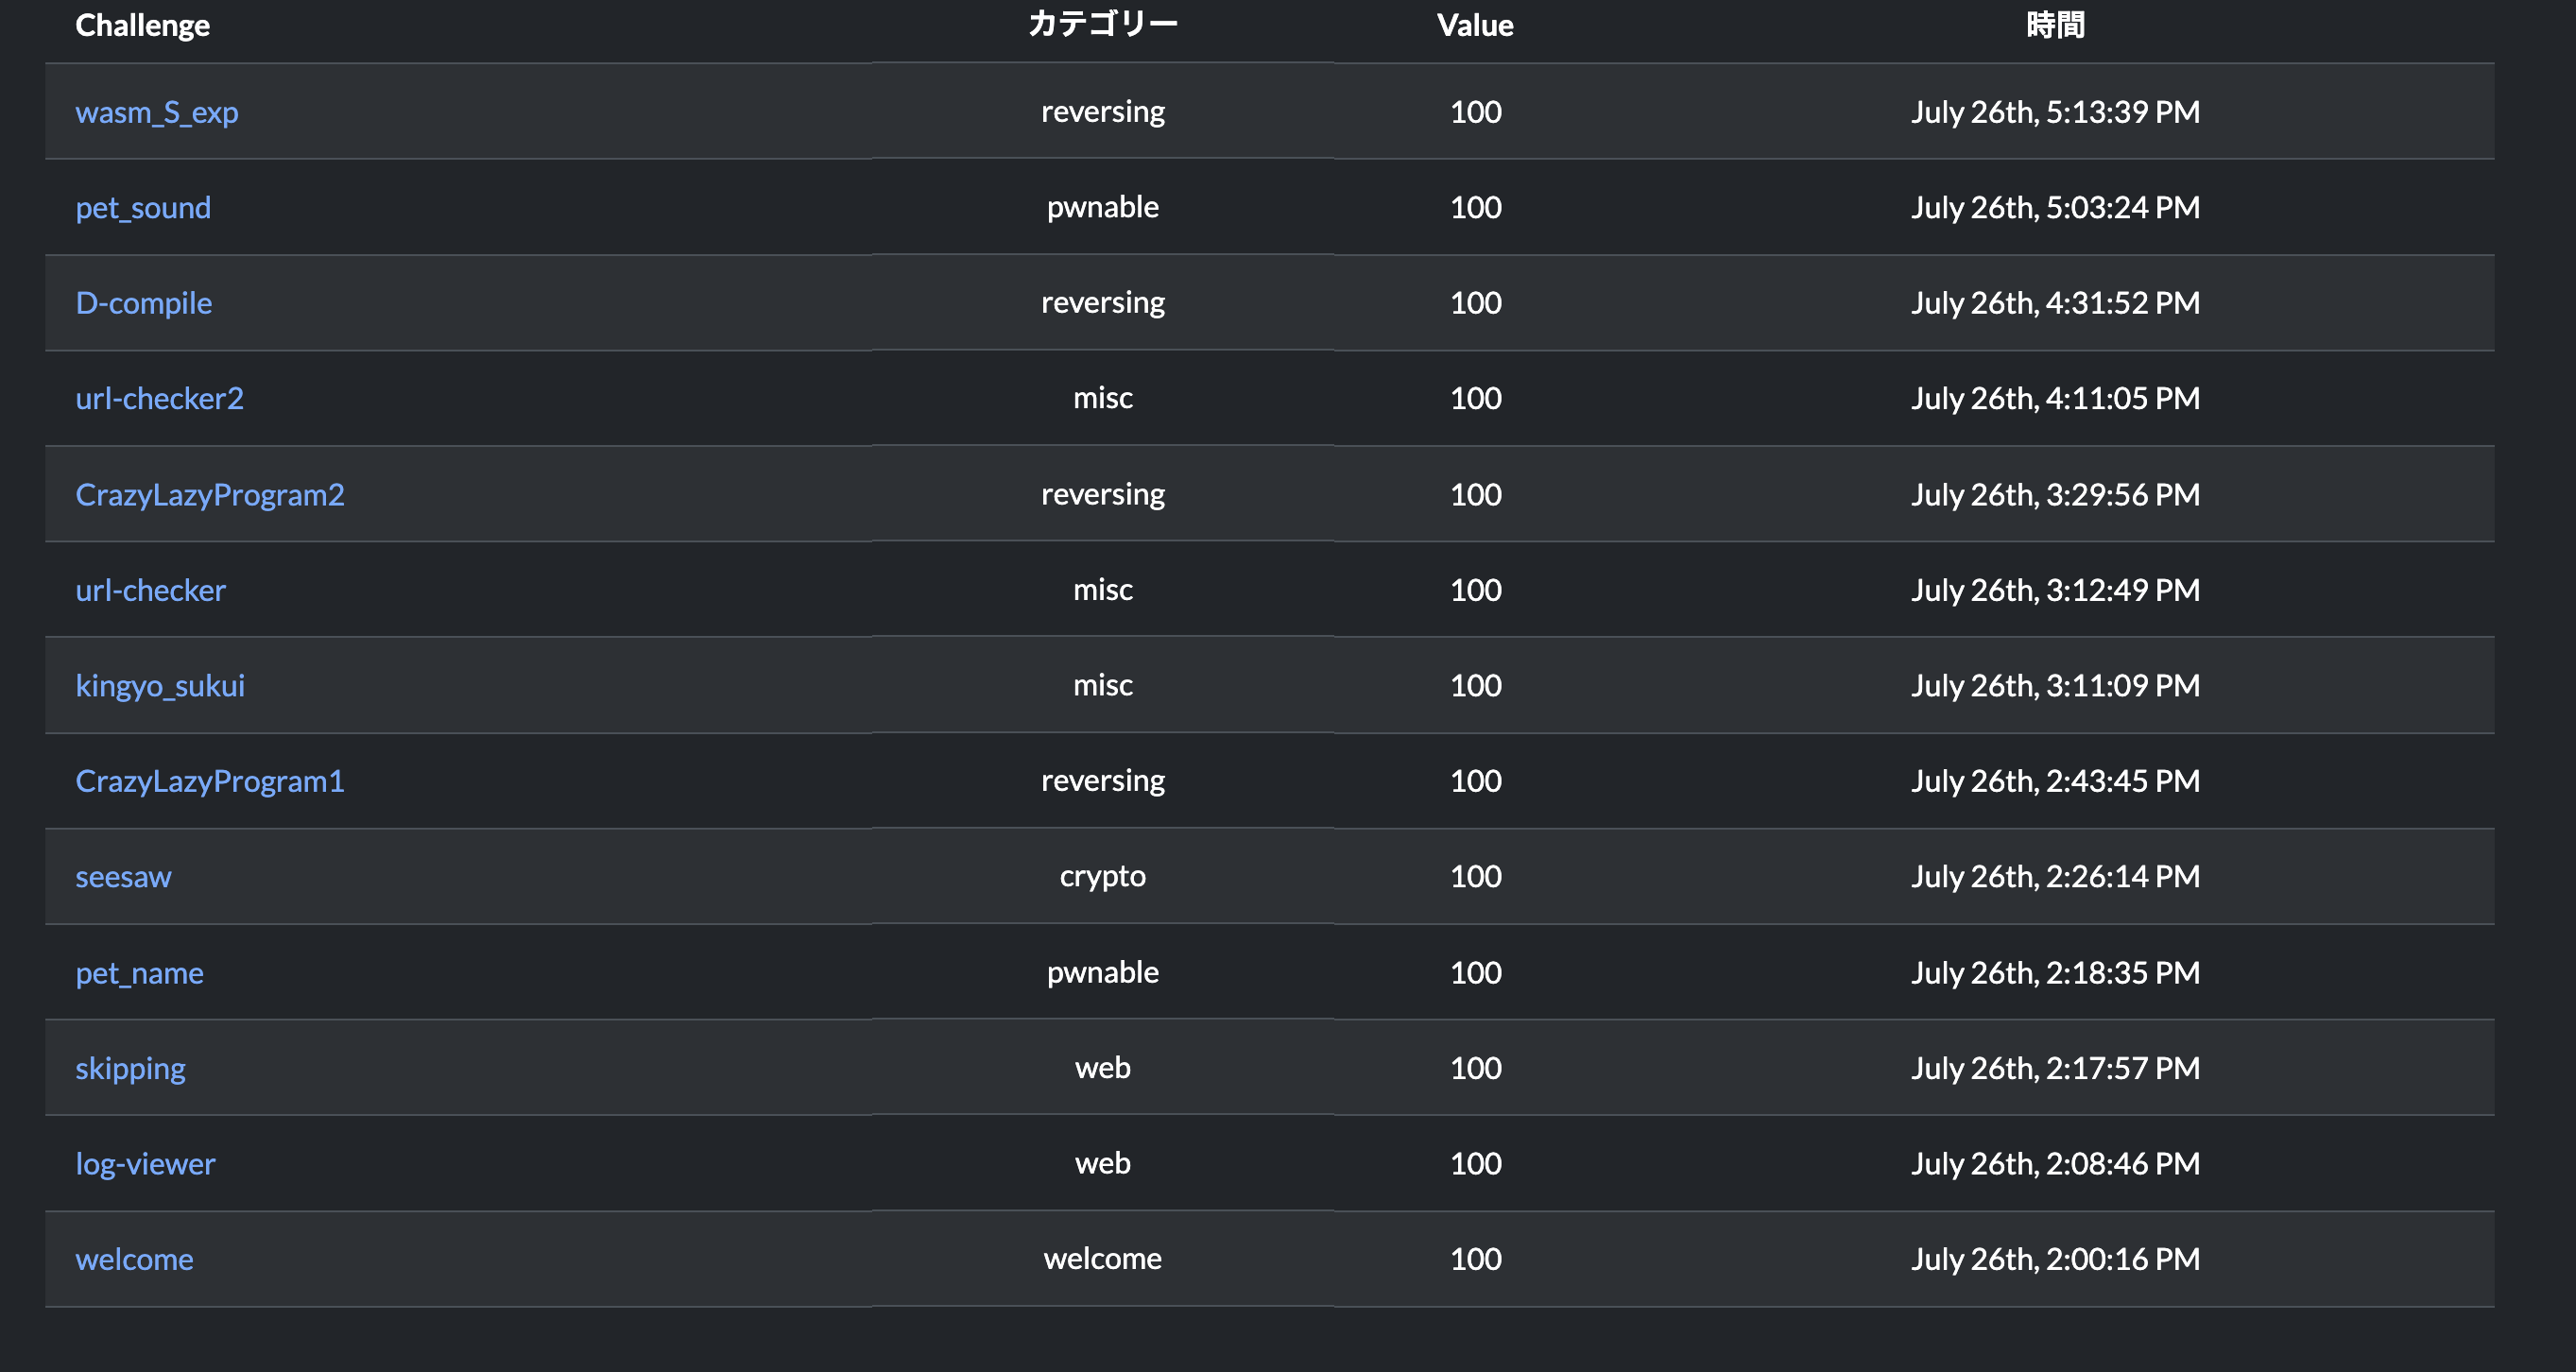Open the CrazyLazyProgram2 challenge
2576x1372 pixels.
(x=211, y=494)
